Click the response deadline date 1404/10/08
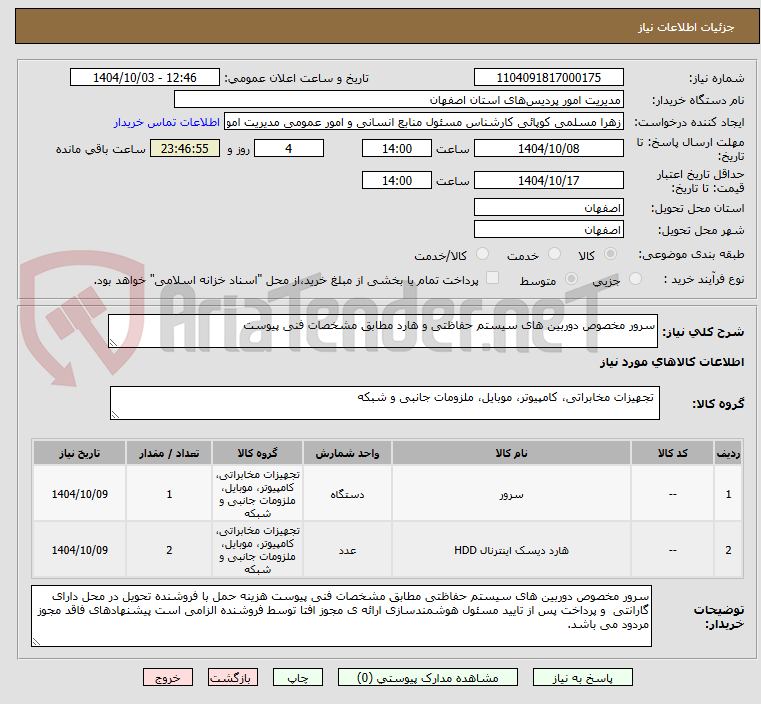761x704 pixels. 548,148
